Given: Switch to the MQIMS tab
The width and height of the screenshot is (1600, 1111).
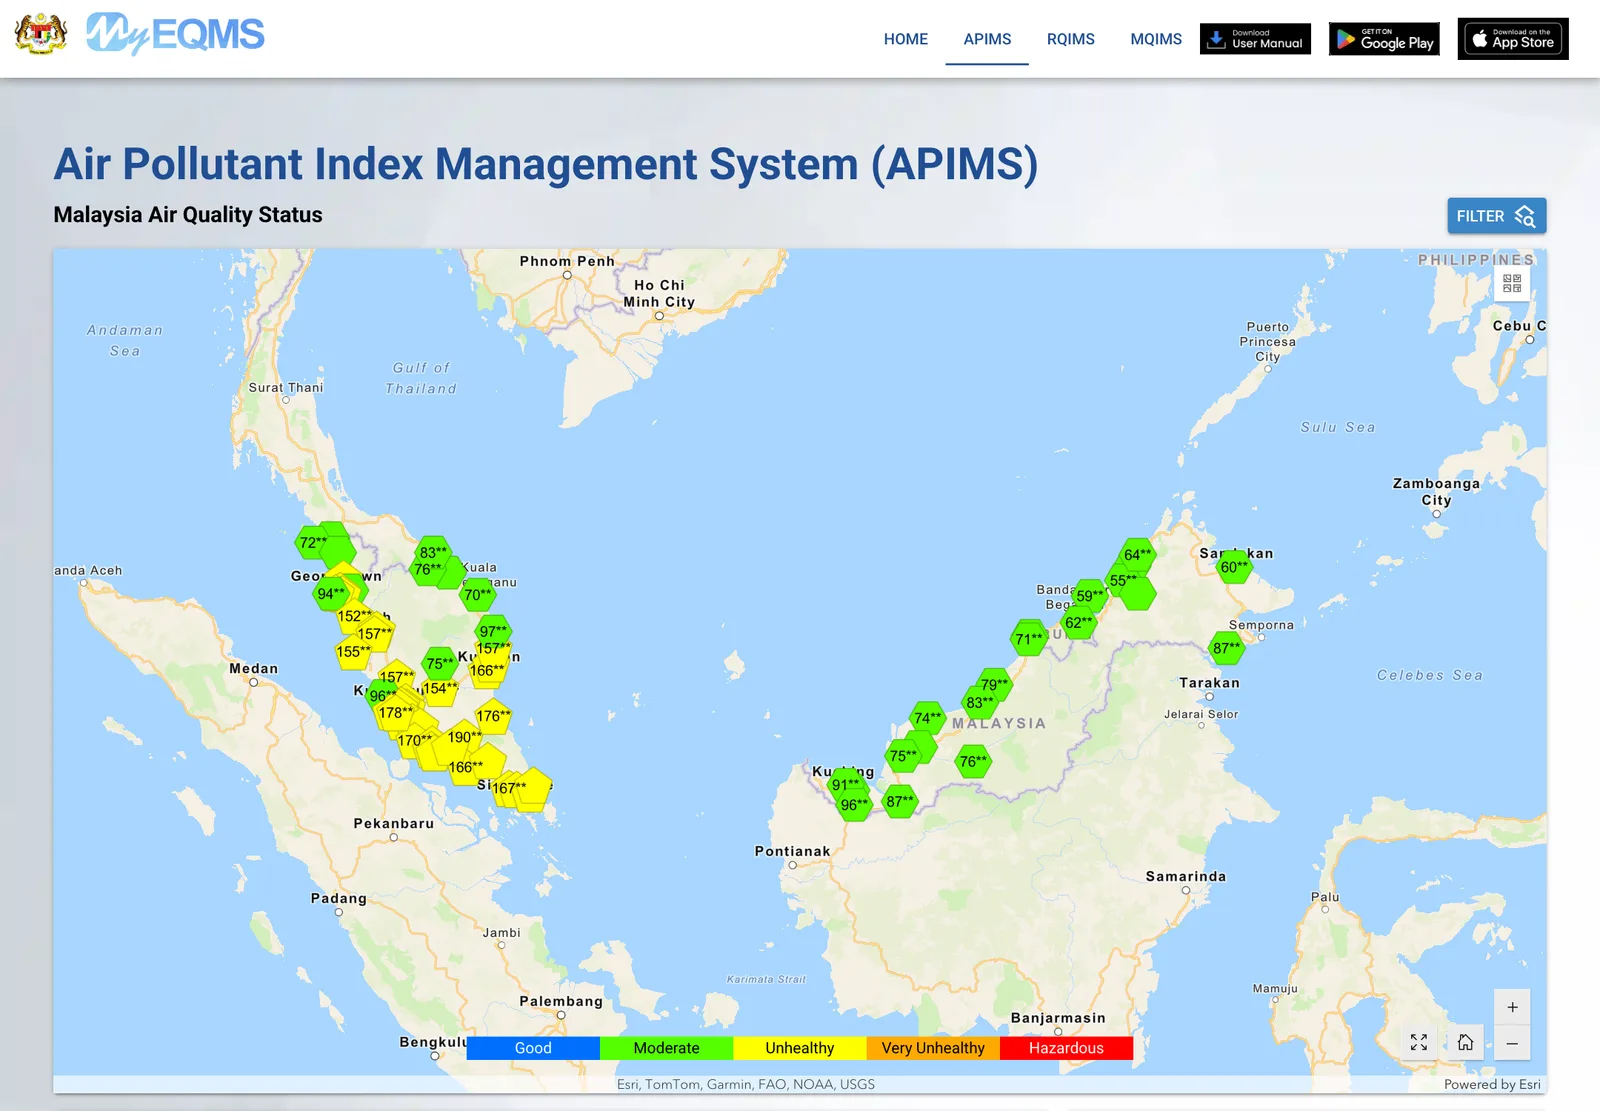Looking at the screenshot, I should pos(1156,39).
